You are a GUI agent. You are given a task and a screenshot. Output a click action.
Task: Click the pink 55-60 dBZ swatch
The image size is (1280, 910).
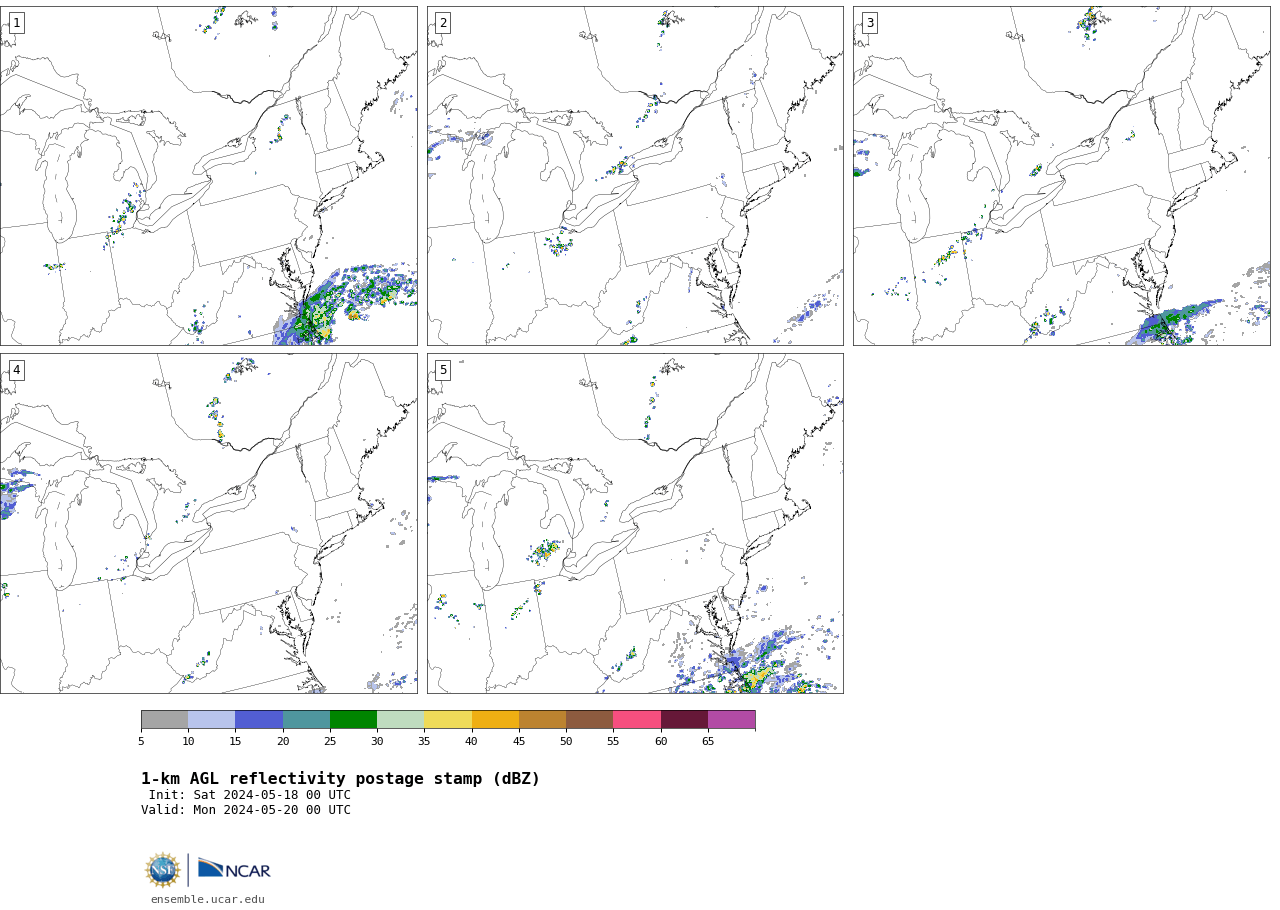click(x=637, y=720)
